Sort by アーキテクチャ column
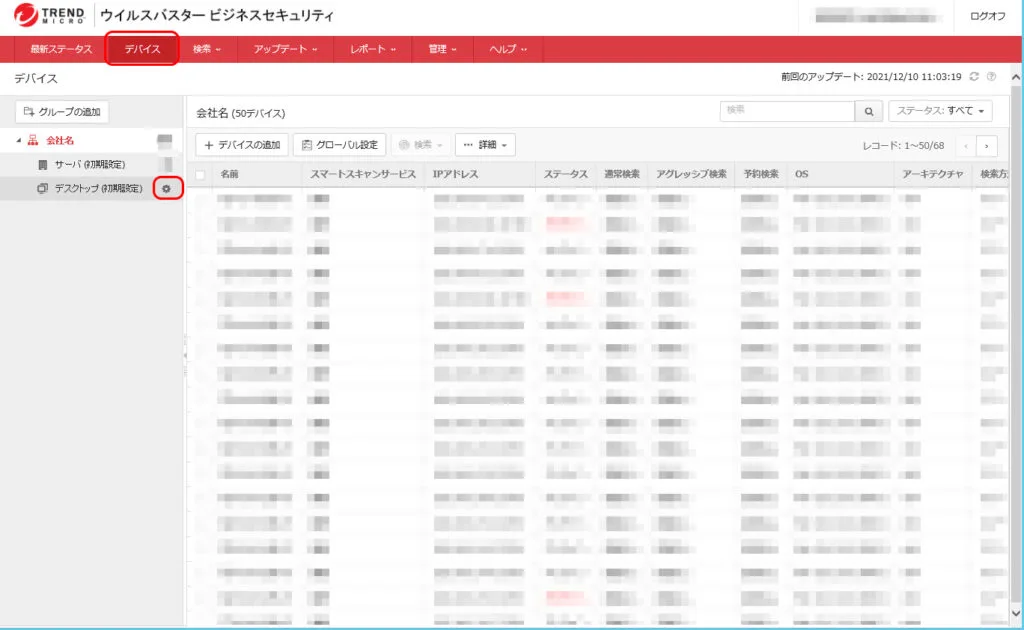Image resolution: width=1024 pixels, height=630 pixels. coord(933,174)
